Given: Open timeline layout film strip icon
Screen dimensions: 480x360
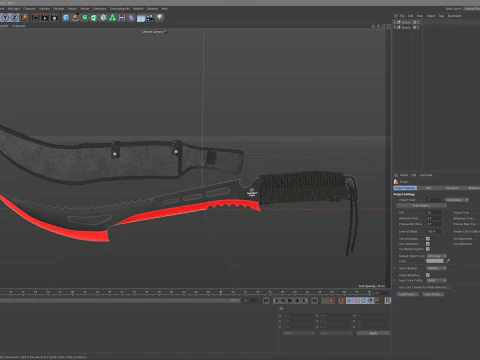Looking at the screenshot, I should 388,301.
